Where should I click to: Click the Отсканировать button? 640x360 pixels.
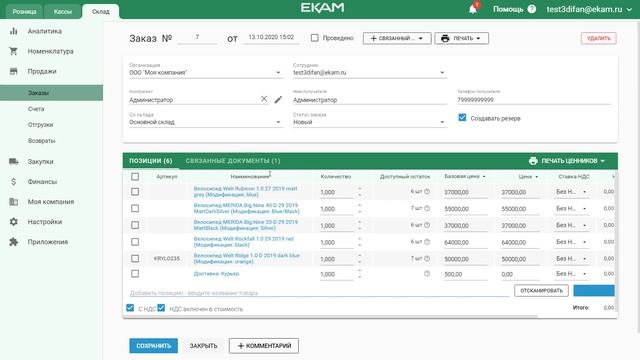(541, 291)
